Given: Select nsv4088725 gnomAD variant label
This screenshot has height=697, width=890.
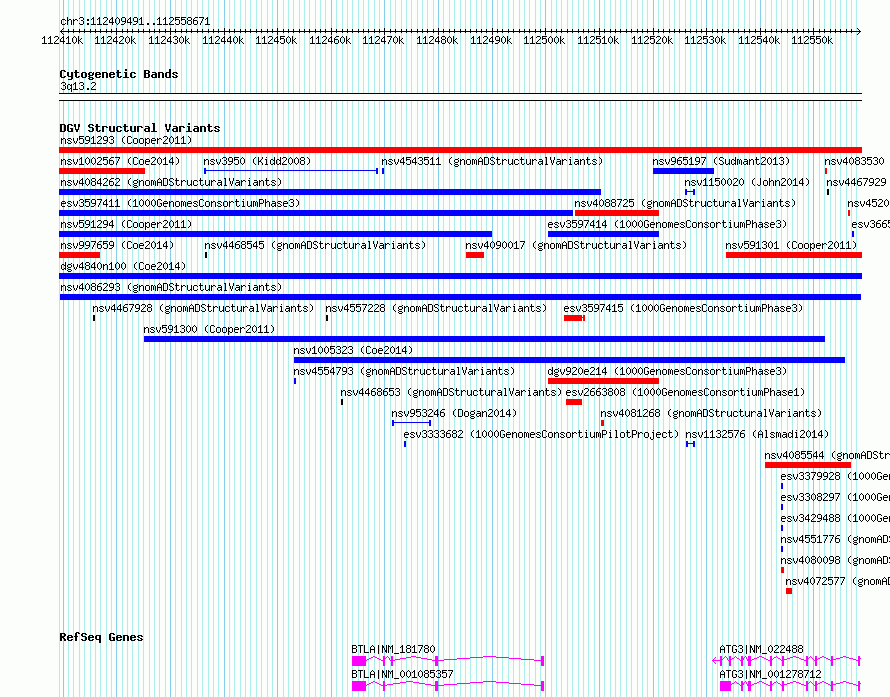Looking at the screenshot, I should pyautogui.click(x=685, y=203).
